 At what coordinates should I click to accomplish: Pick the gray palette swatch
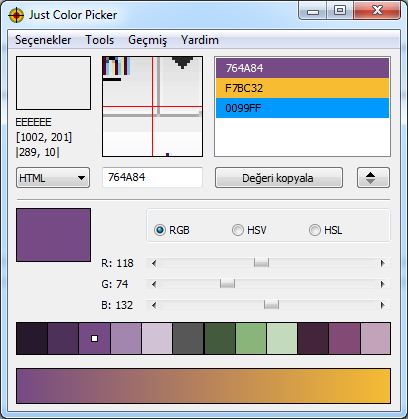tap(188, 338)
